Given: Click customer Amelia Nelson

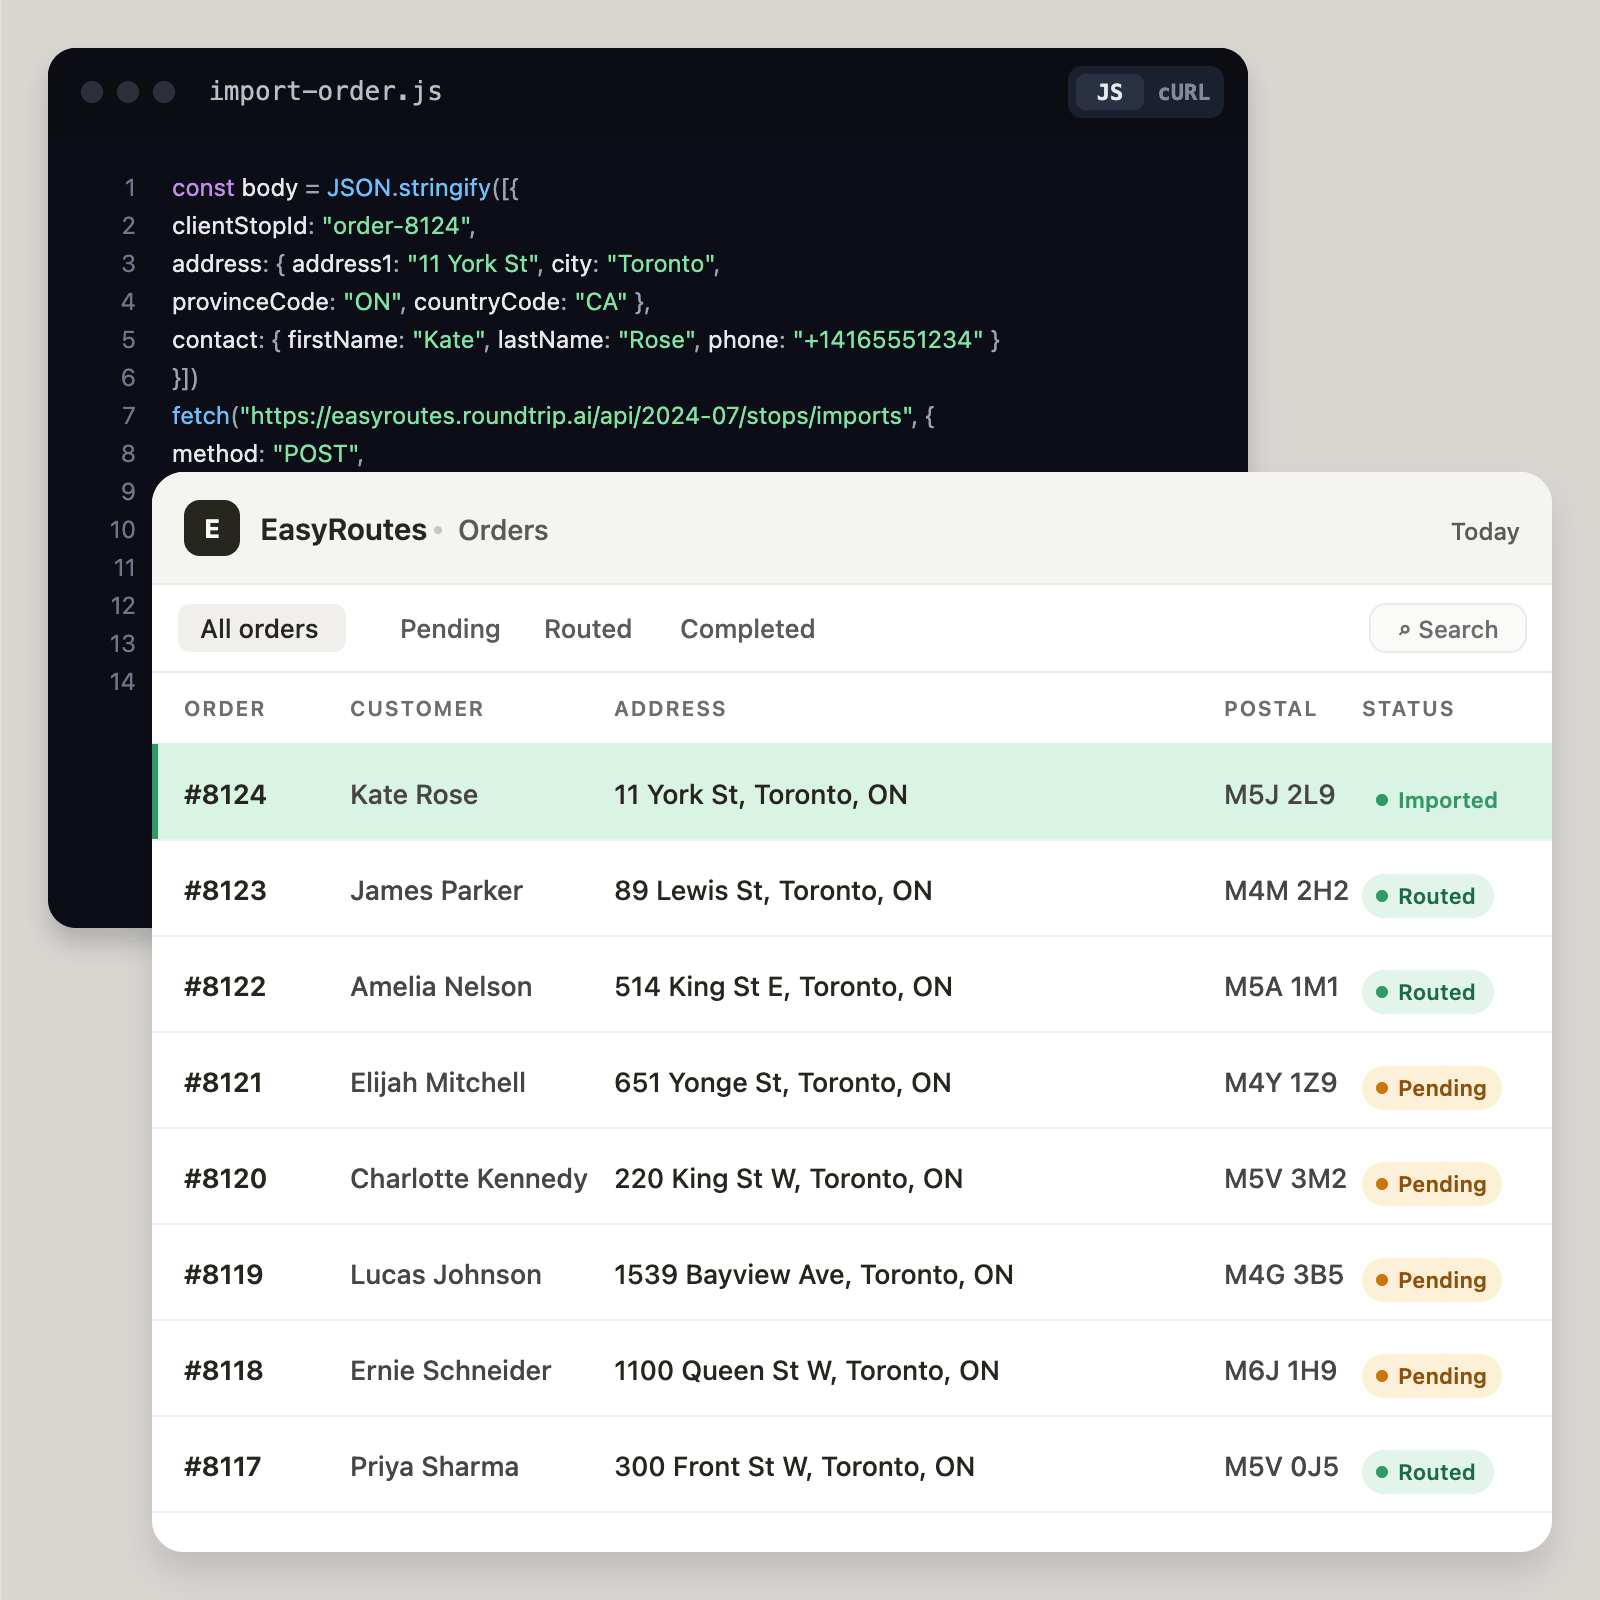Looking at the screenshot, I should (x=441, y=987).
